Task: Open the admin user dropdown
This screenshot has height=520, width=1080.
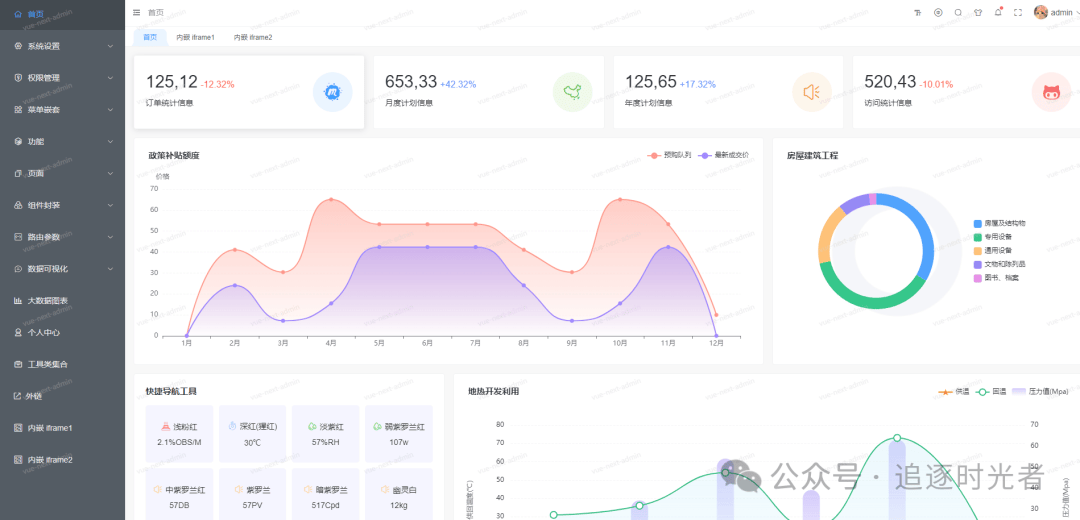Action: tap(1055, 12)
